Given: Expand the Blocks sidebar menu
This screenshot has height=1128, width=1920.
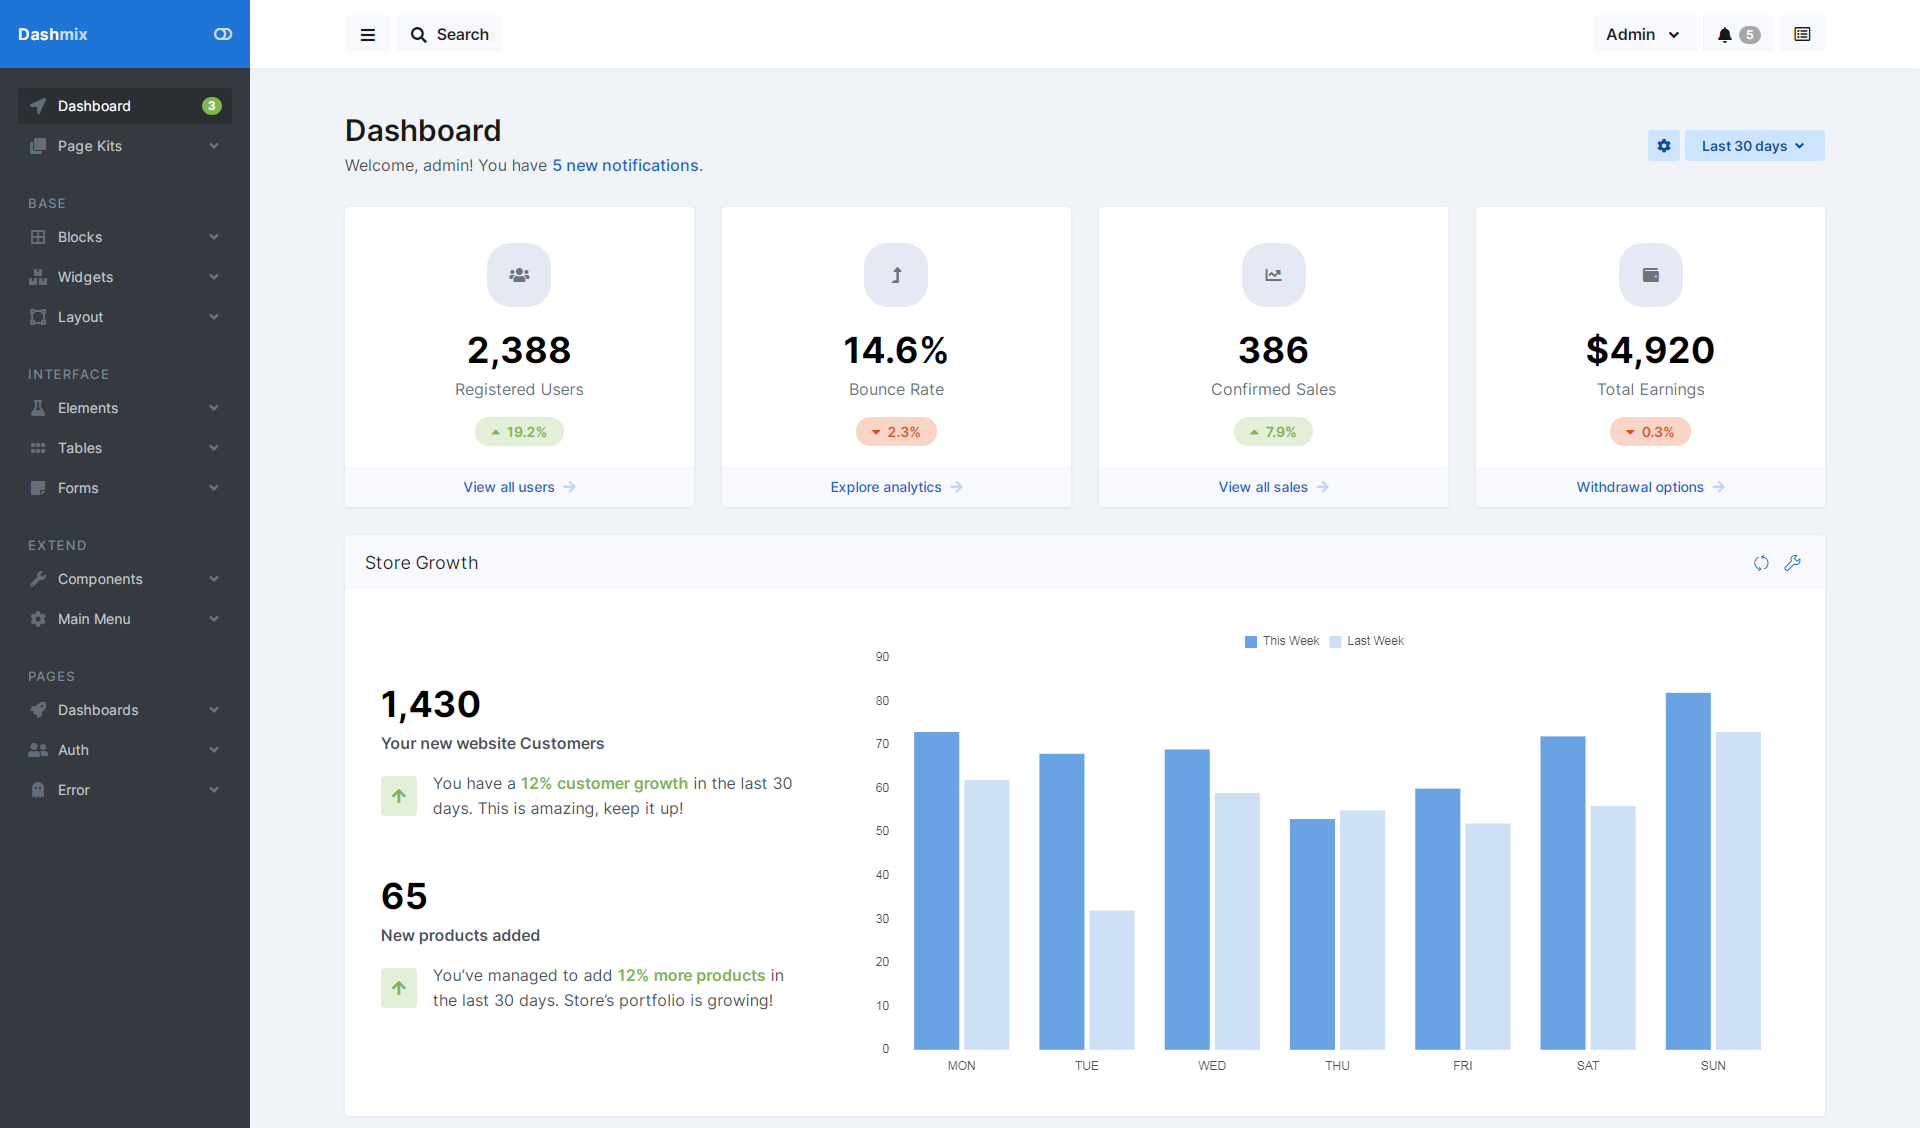Looking at the screenshot, I should [121, 236].
